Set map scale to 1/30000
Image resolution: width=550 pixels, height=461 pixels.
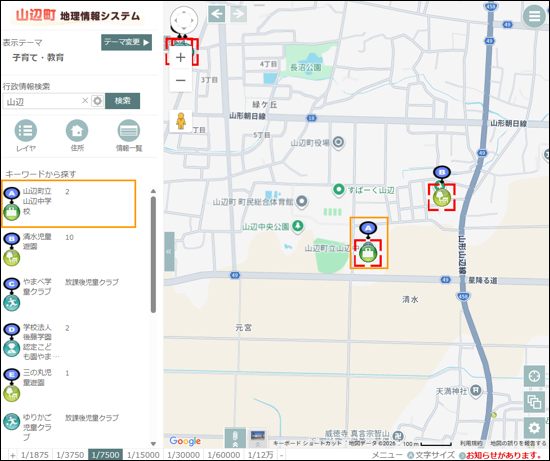pos(183,455)
